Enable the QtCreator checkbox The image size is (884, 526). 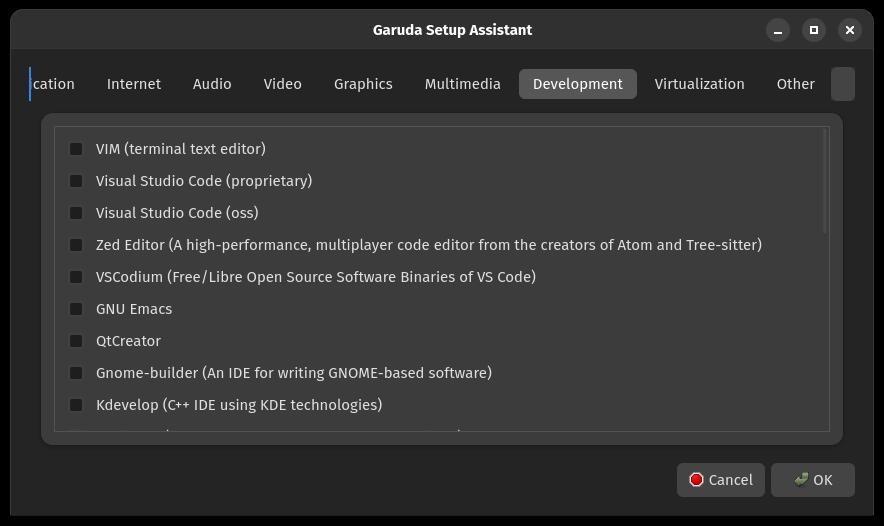76,341
